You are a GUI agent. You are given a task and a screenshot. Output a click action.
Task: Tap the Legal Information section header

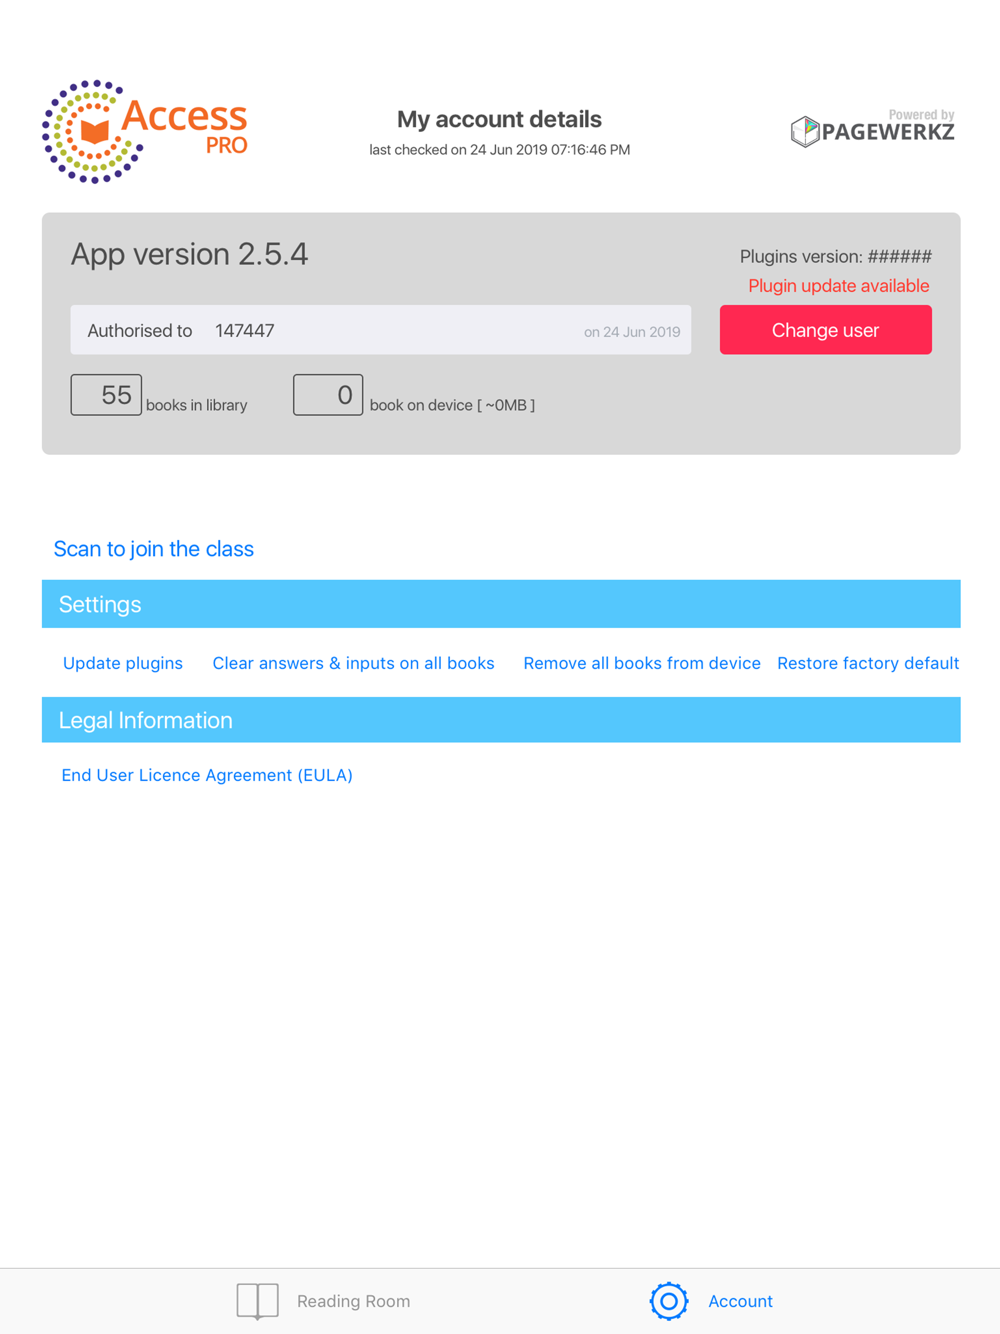(x=501, y=720)
